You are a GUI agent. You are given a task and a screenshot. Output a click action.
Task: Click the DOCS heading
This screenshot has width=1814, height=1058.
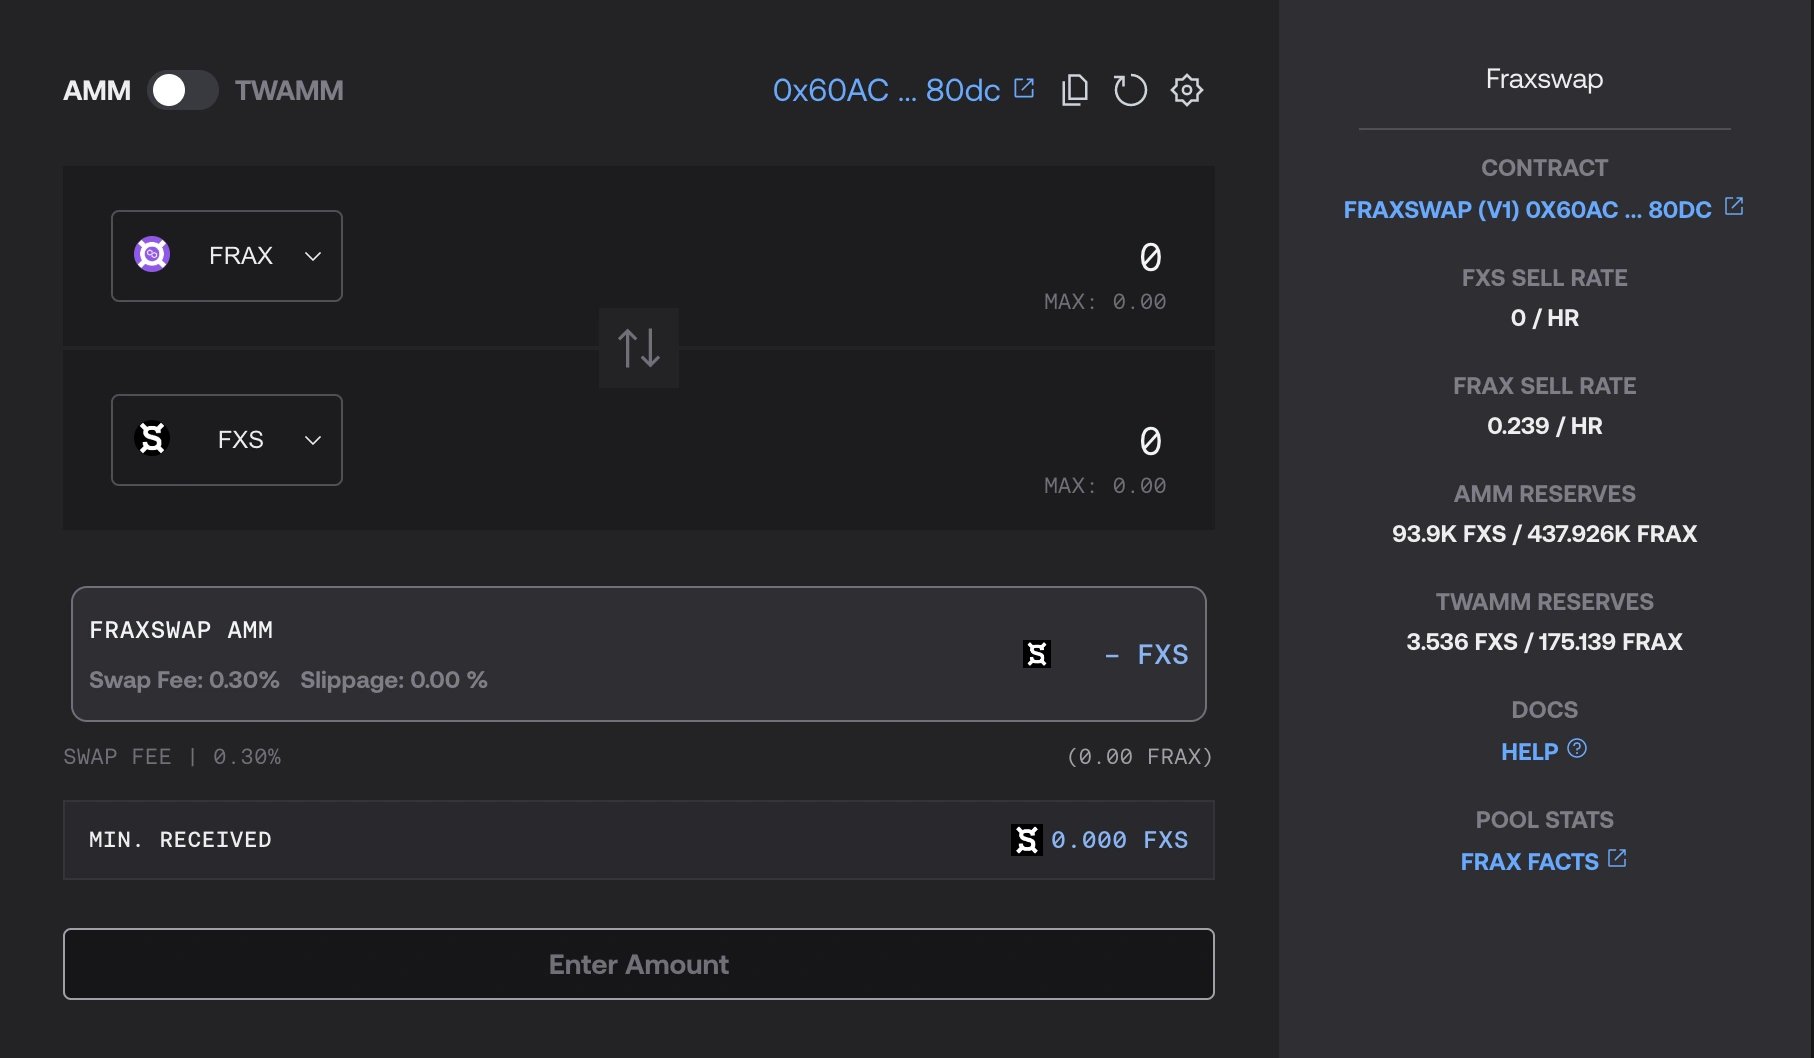(x=1544, y=710)
